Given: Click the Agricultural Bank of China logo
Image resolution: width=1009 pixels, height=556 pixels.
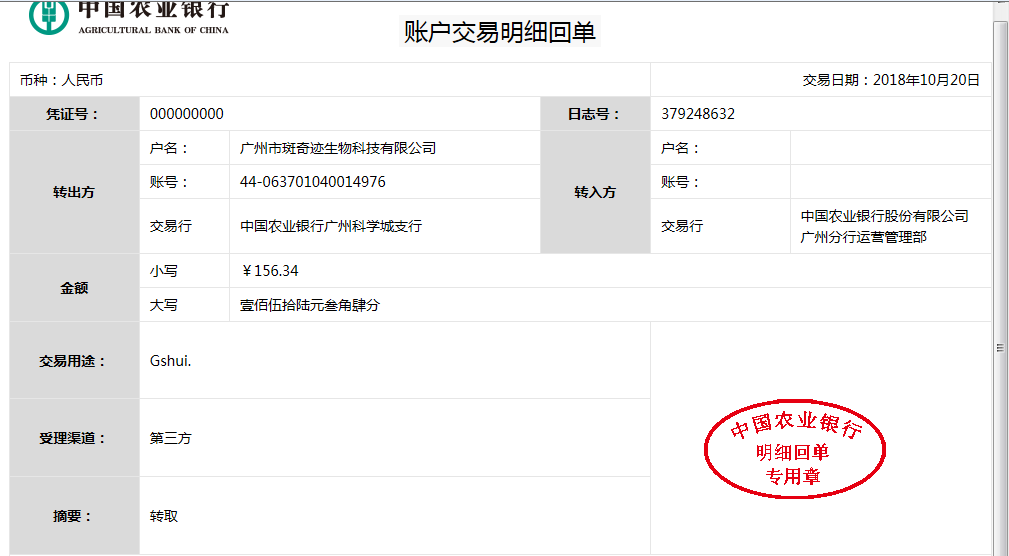Looking at the screenshot, I should coord(129,17).
